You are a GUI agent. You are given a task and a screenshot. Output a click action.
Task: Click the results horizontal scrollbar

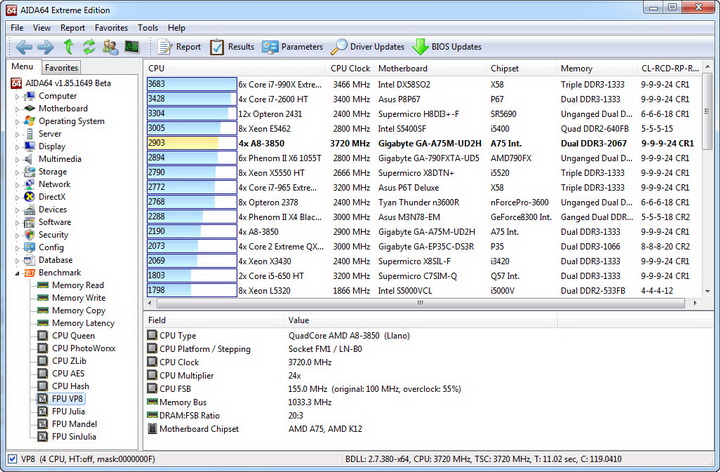(420, 303)
